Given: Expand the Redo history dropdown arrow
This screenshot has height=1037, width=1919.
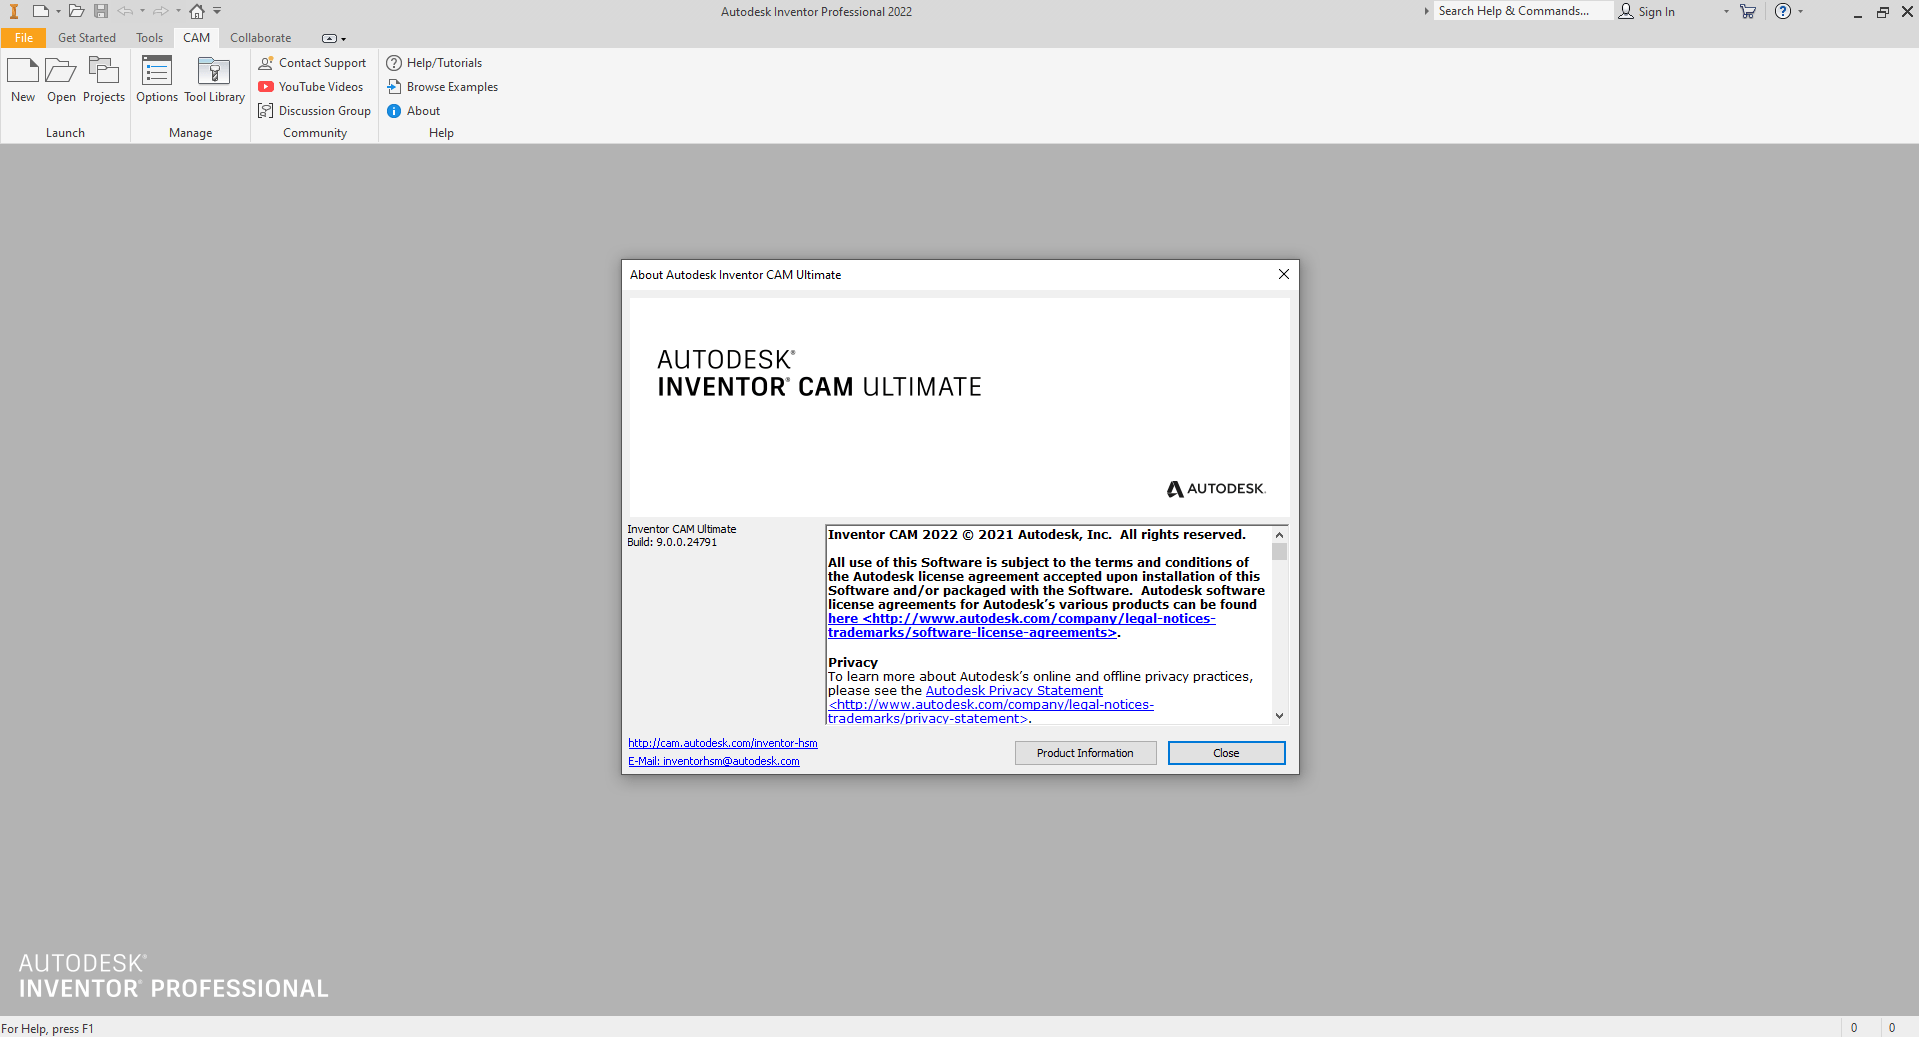Looking at the screenshot, I should click(178, 11).
